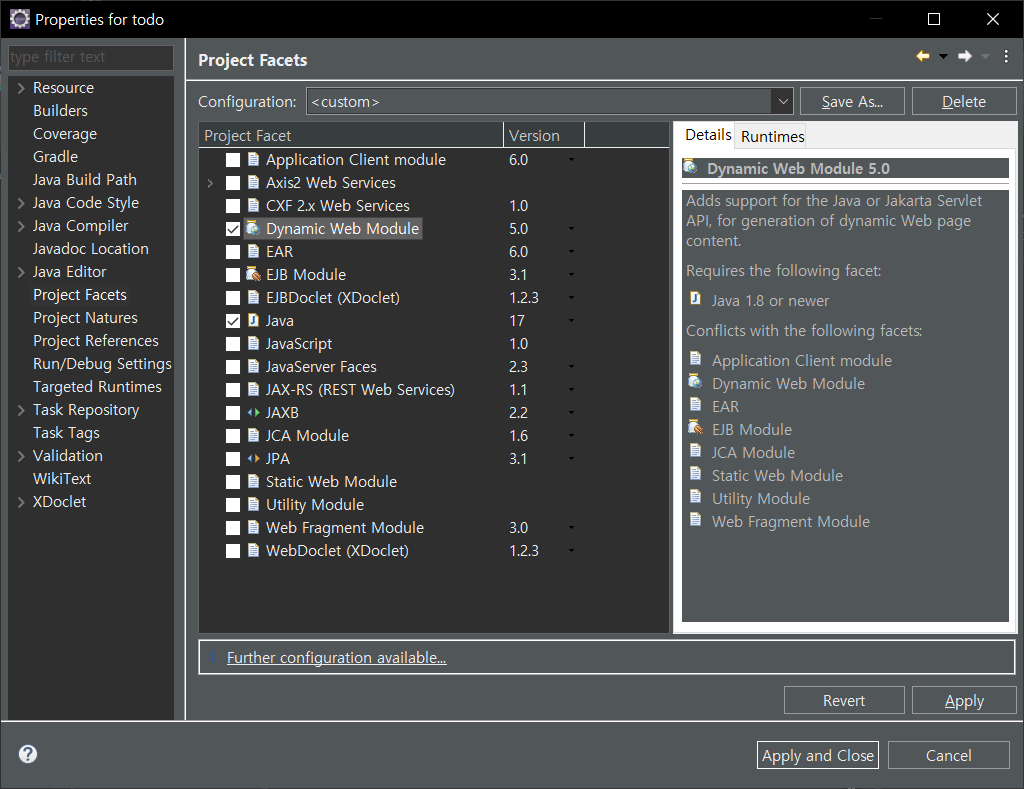Click the Java 1.8 or newer icon
The height and width of the screenshot is (789, 1024).
click(x=696, y=299)
